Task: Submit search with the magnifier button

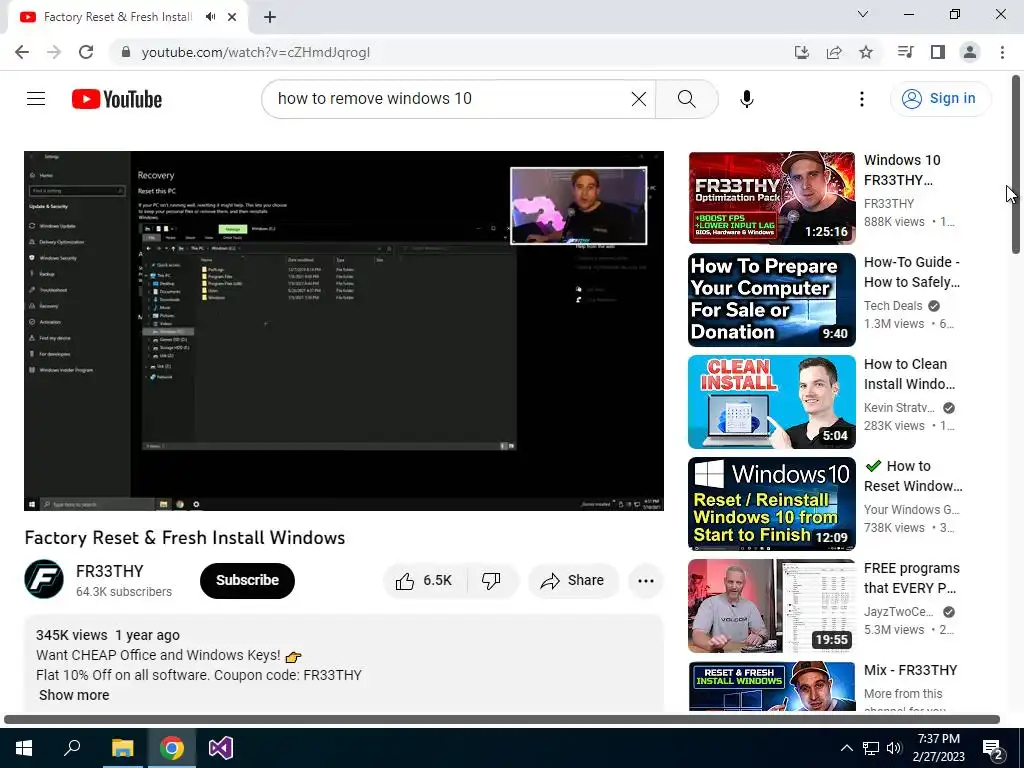Action: pyautogui.click(x=686, y=99)
